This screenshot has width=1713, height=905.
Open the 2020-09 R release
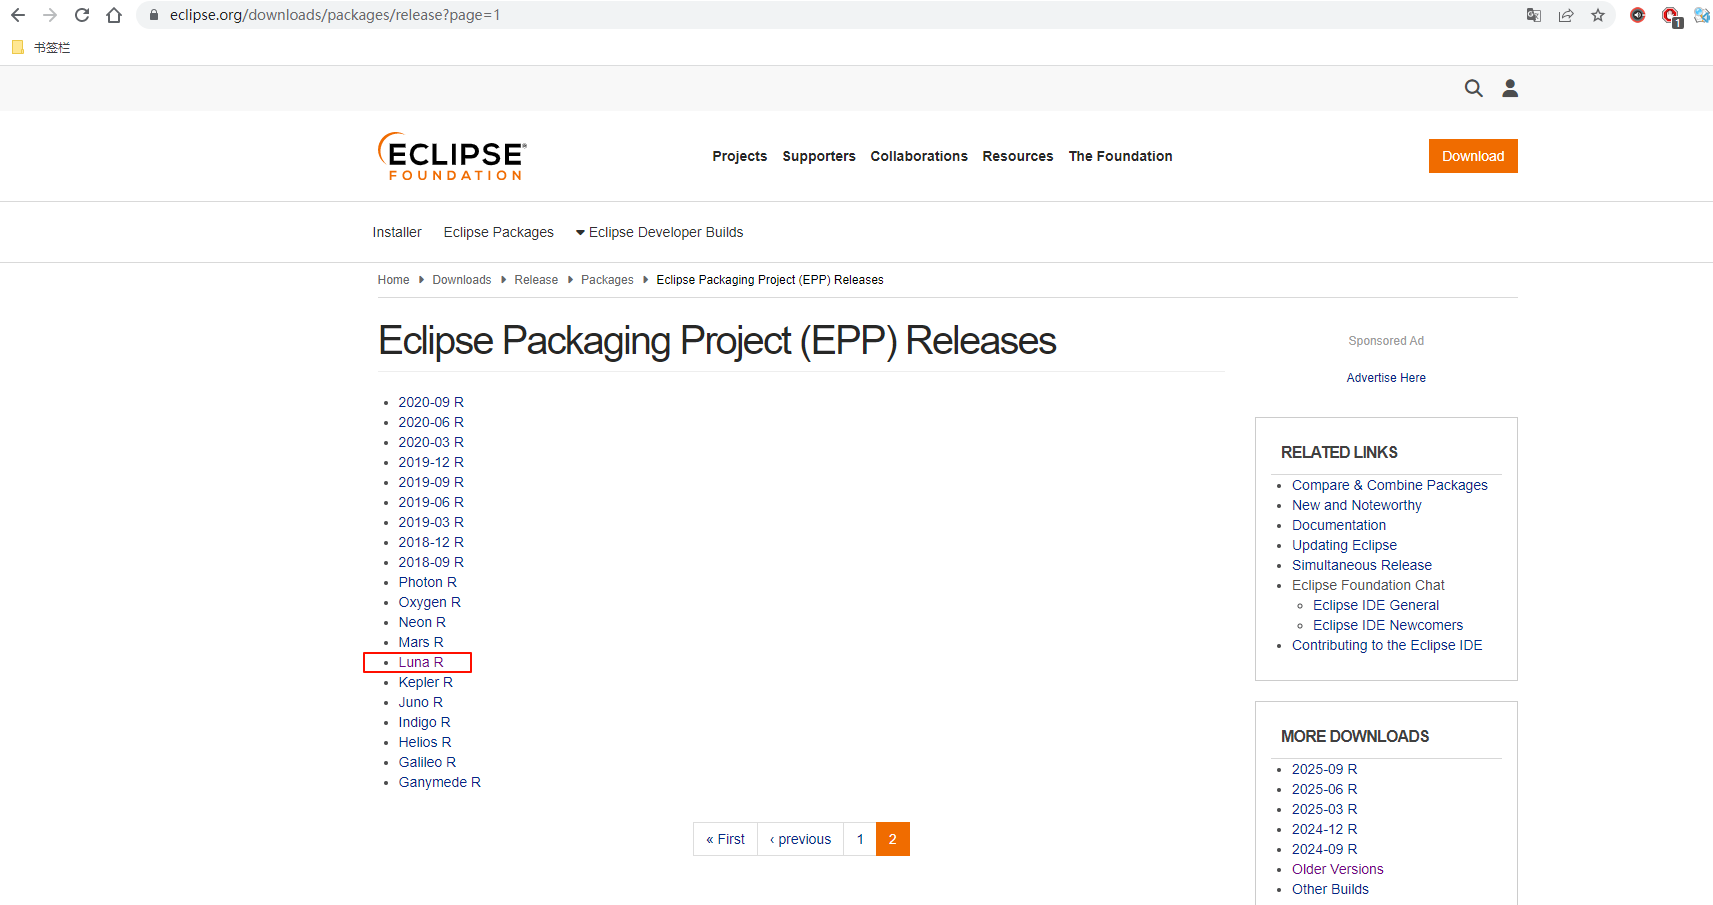tap(431, 402)
